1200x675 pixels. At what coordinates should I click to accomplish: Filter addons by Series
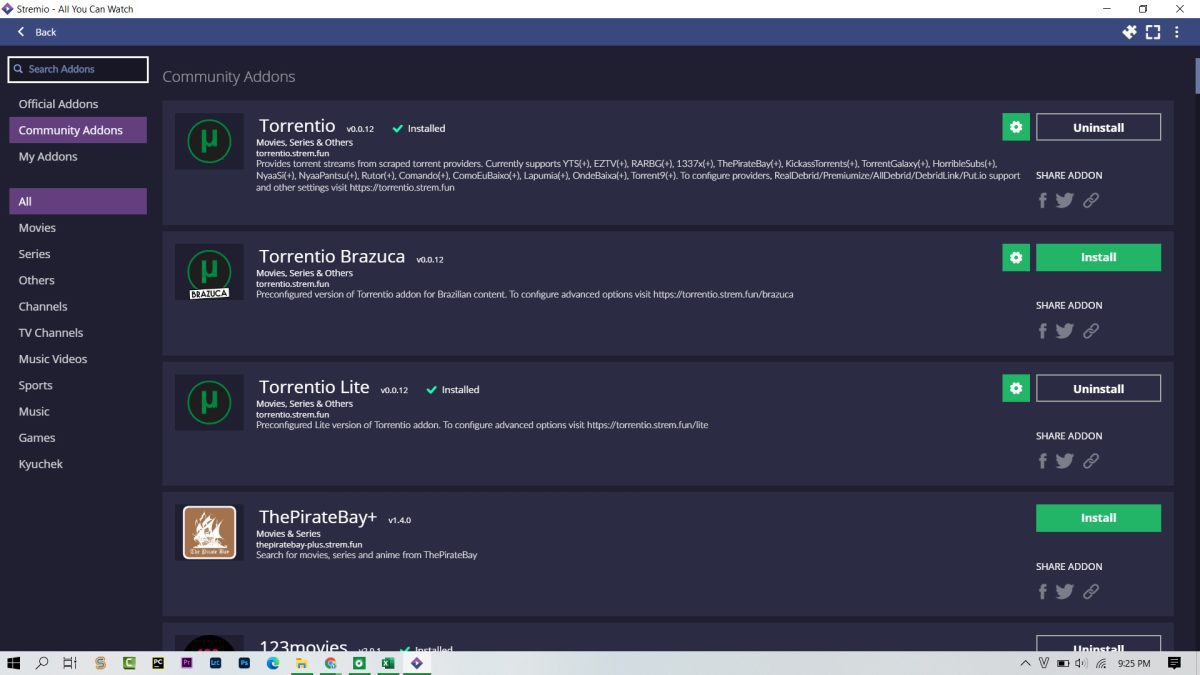point(78,254)
